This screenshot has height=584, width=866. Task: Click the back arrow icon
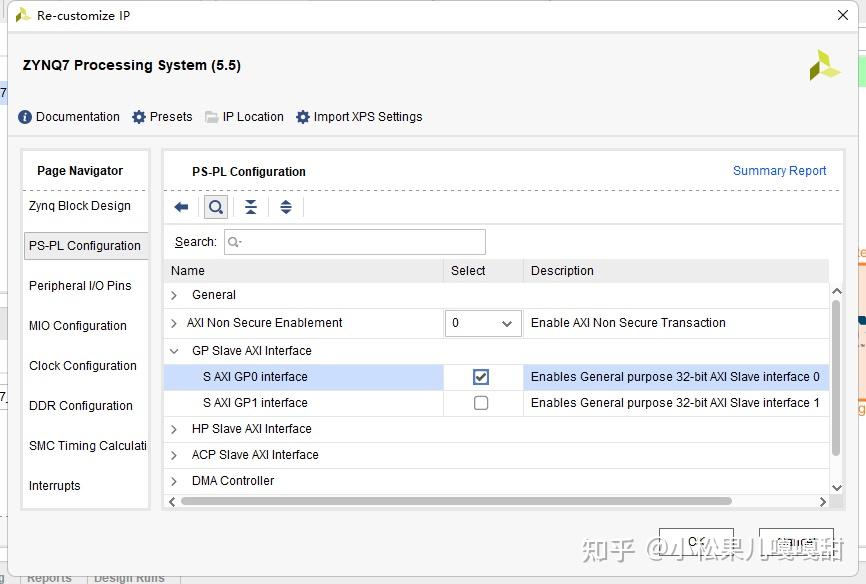click(x=181, y=207)
